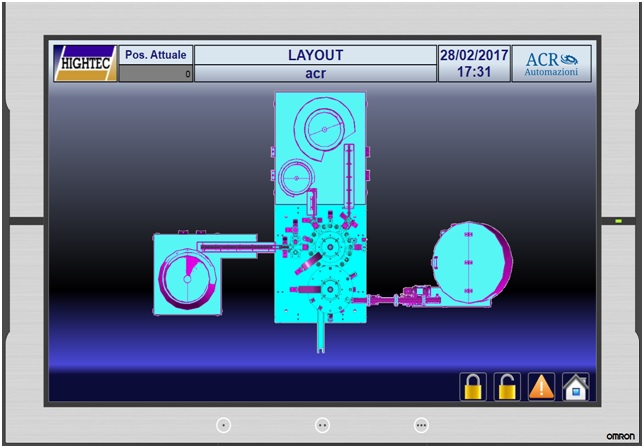
Task: Select the Pos. Attuale value field
Action: (x=156, y=74)
